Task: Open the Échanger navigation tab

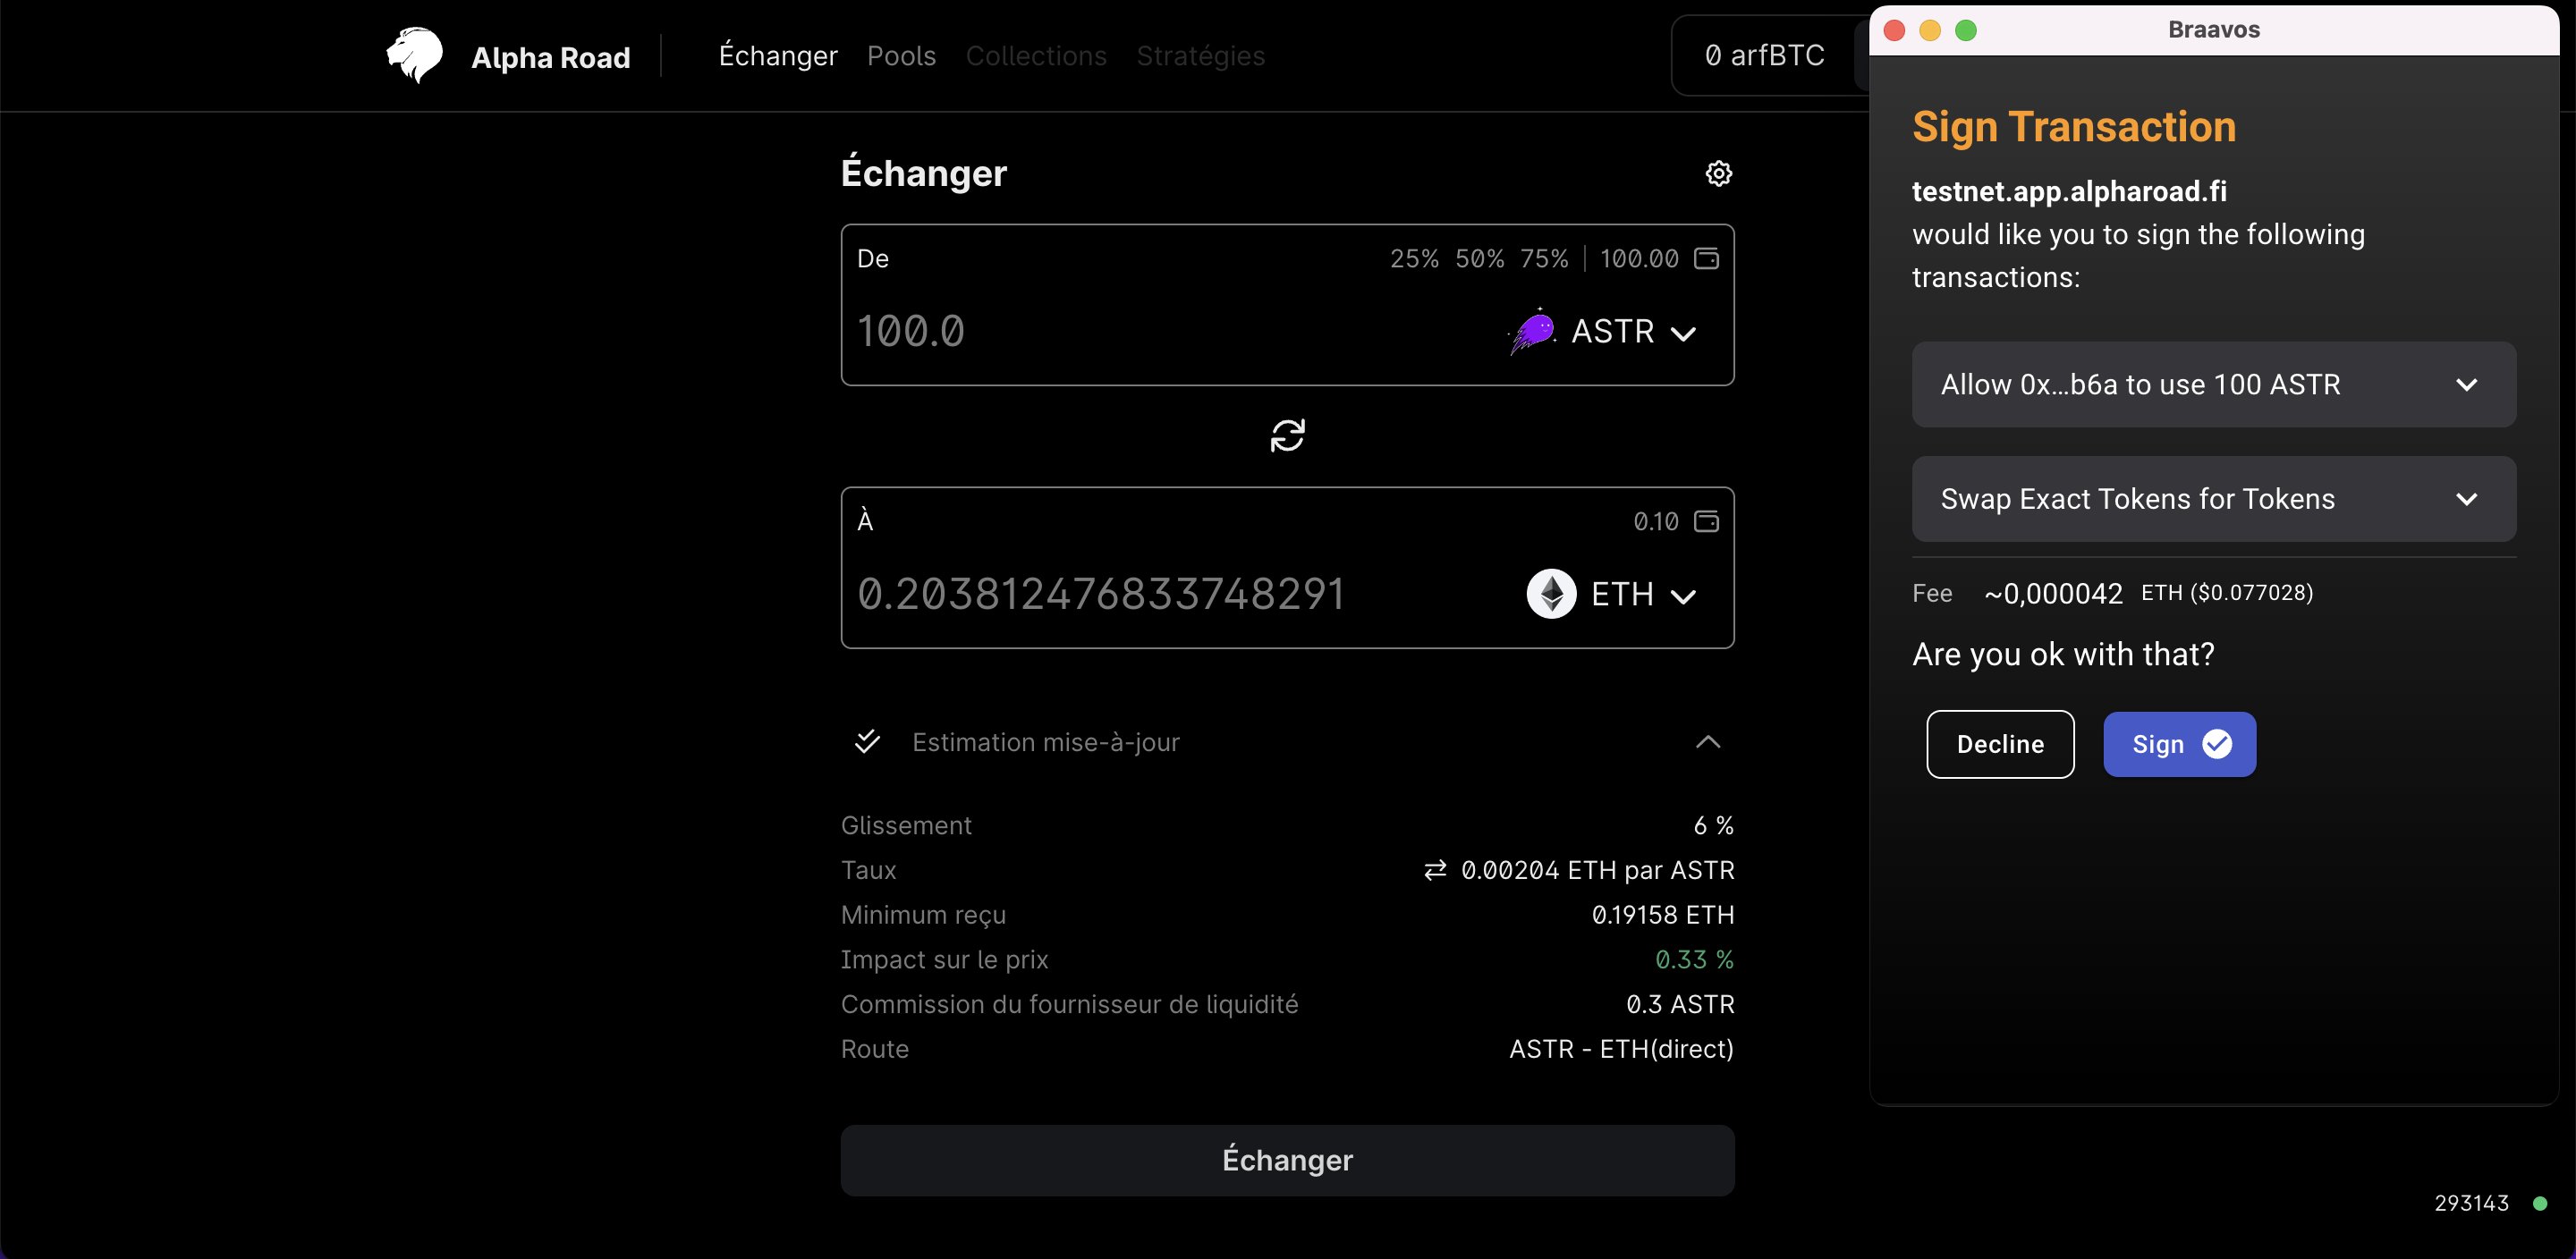Action: [778, 56]
